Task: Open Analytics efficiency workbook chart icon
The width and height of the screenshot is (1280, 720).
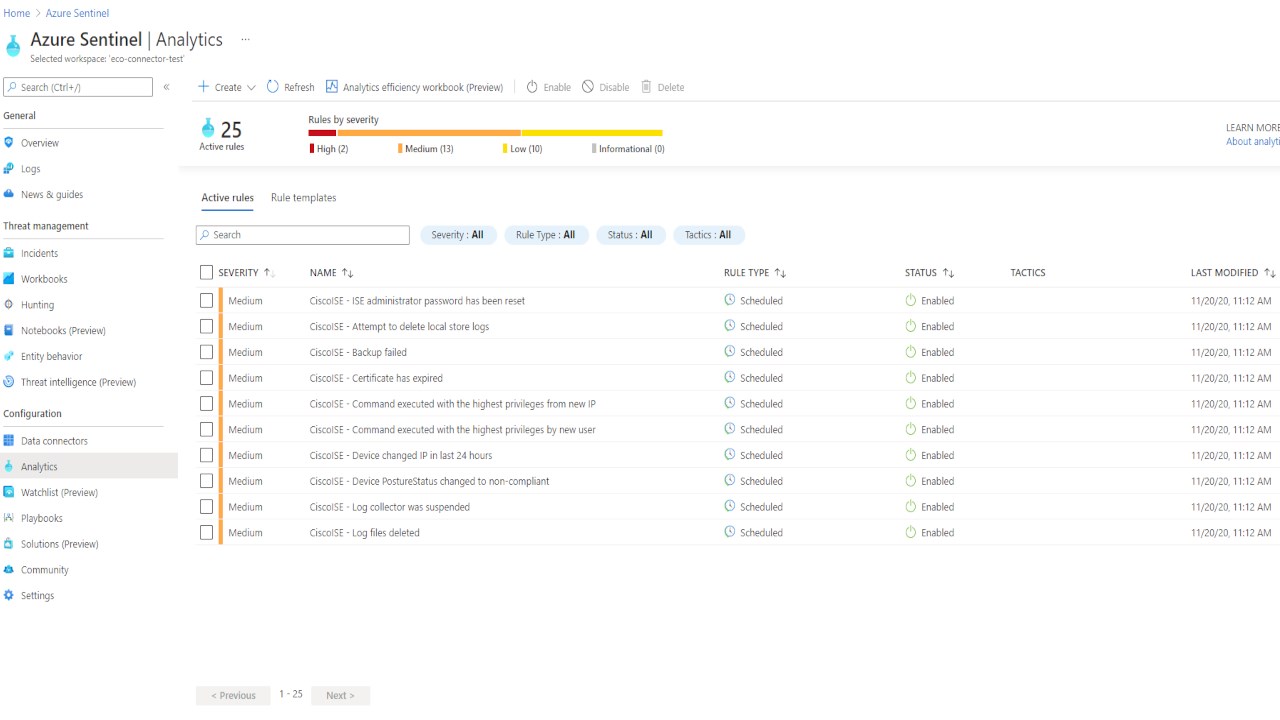Action: click(332, 87)
